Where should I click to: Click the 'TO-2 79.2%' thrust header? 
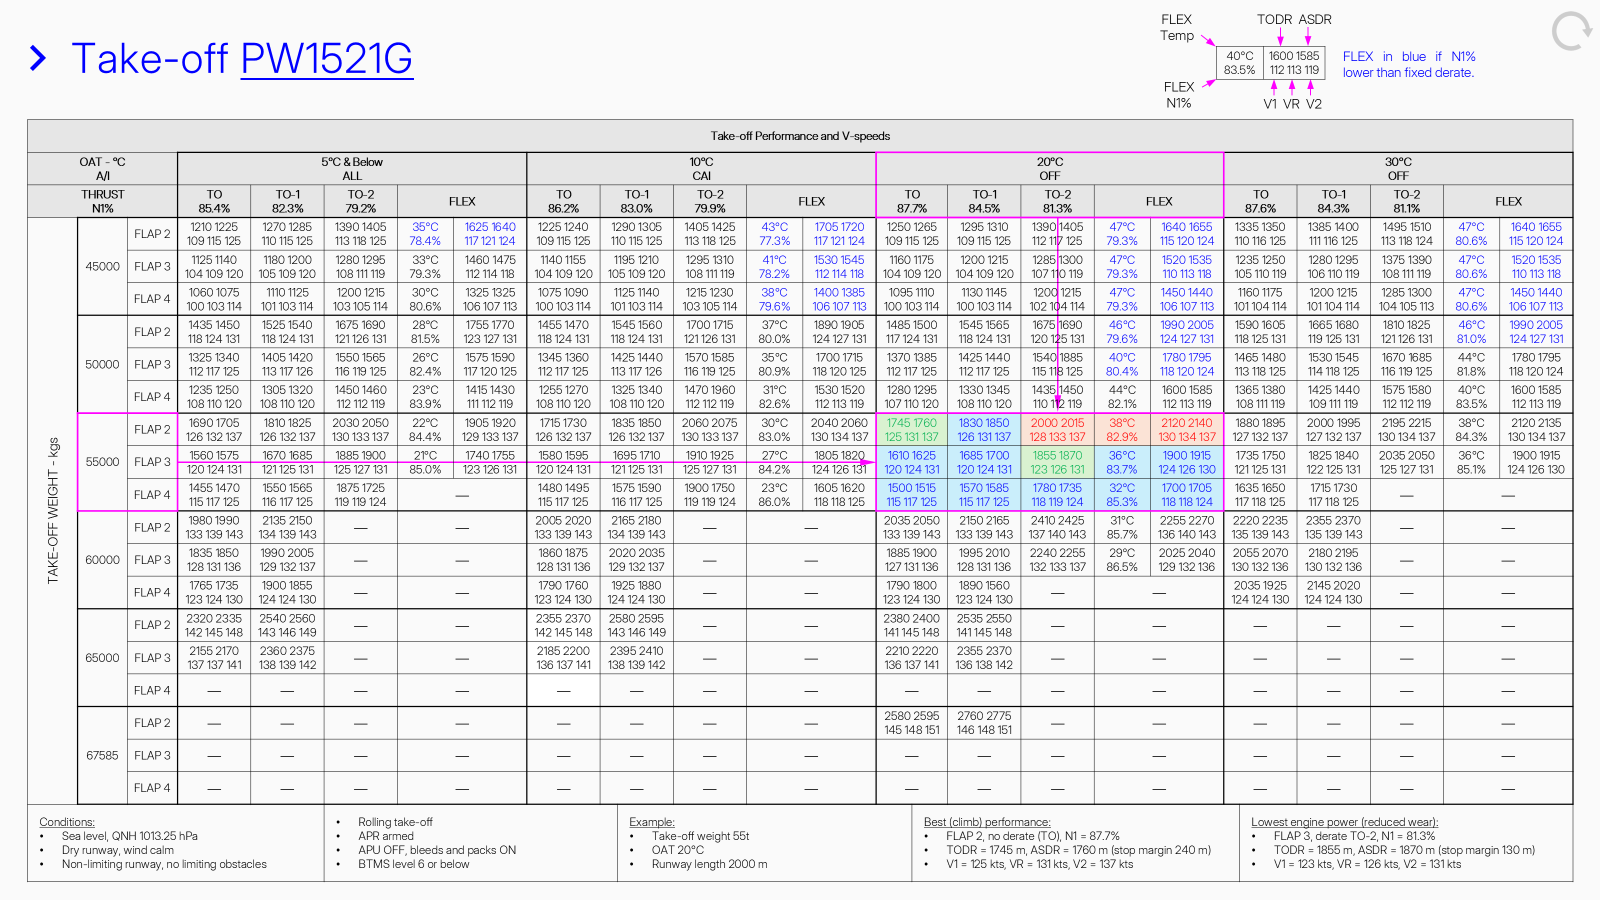[361, 201]
